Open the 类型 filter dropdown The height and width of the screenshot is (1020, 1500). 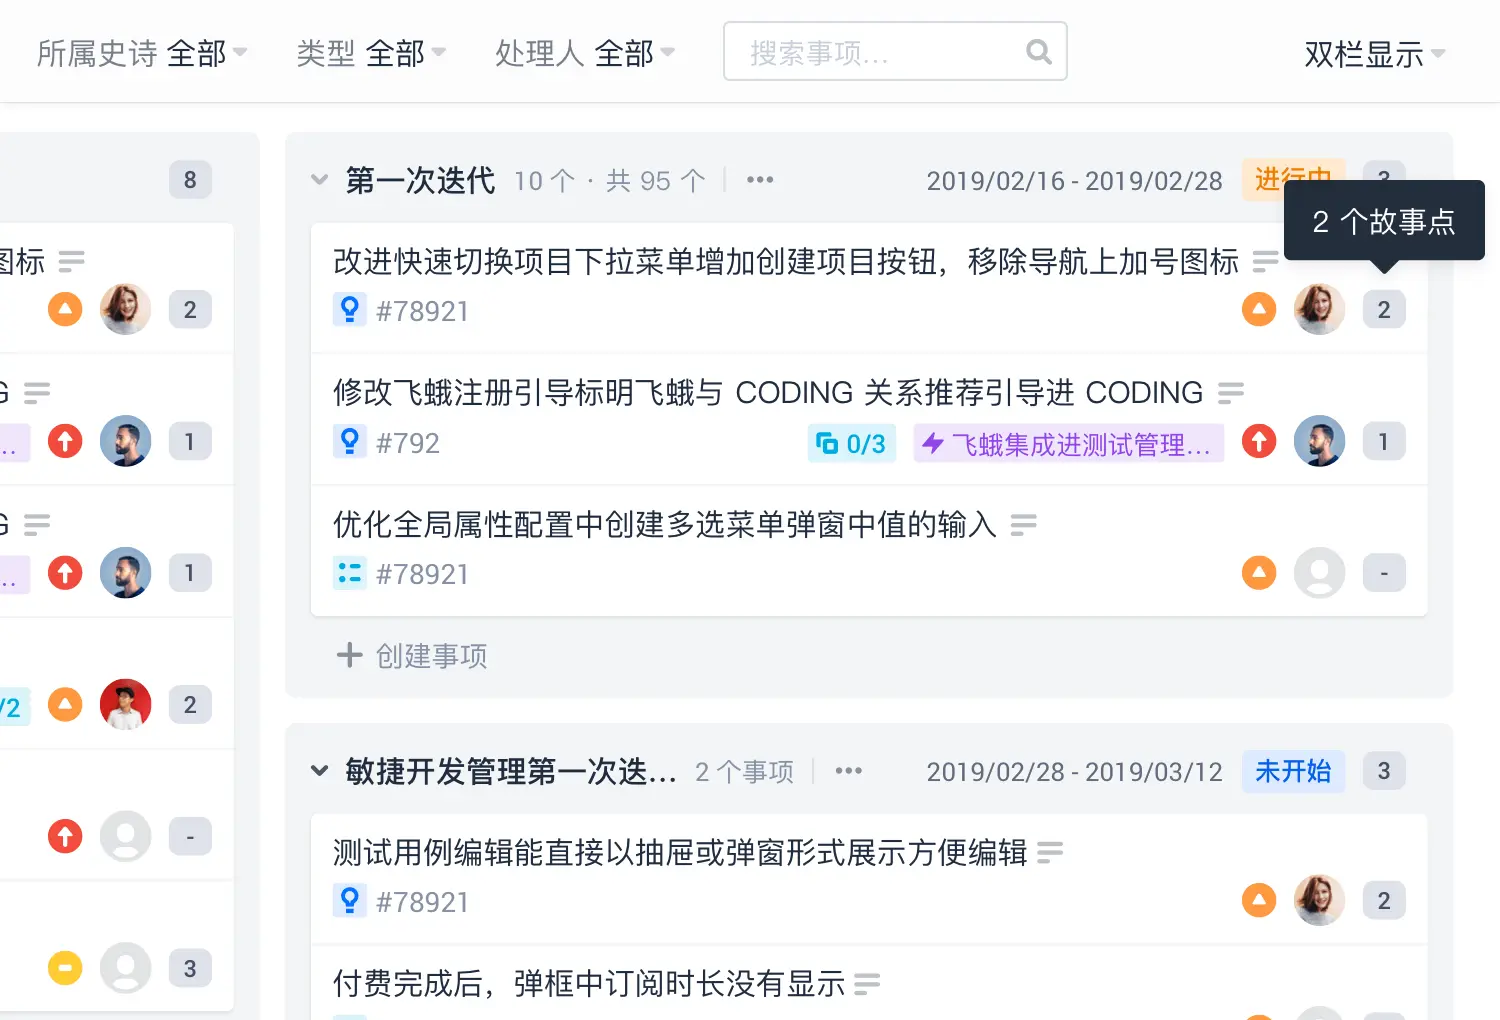point(371,53)
